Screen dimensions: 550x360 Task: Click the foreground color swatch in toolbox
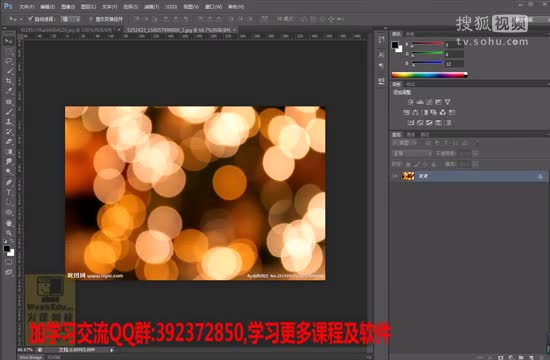tap(7, 249)
